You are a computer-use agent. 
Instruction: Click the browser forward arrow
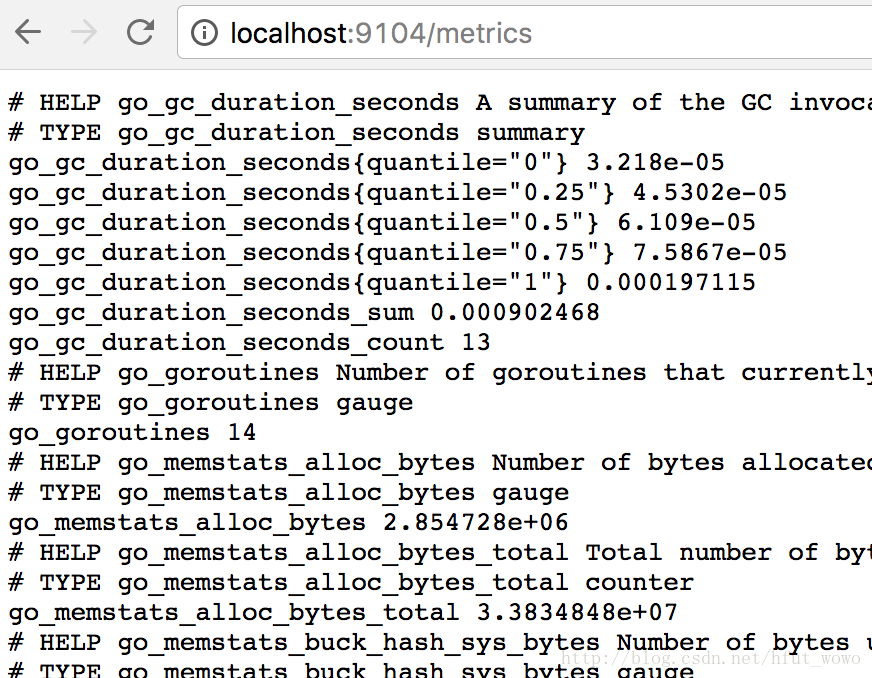pos(85,32)
